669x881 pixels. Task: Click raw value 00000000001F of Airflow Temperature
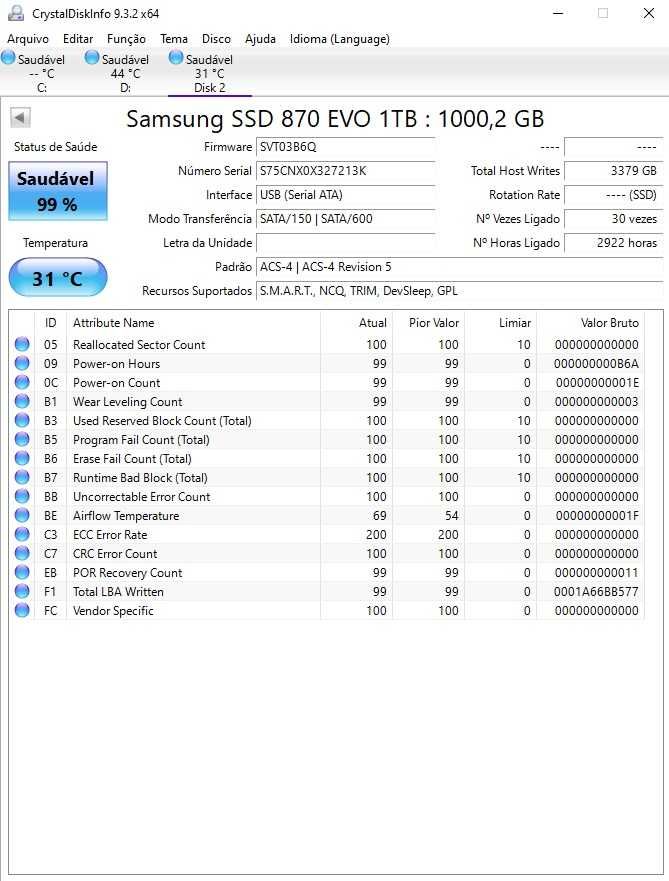[597, 516]
